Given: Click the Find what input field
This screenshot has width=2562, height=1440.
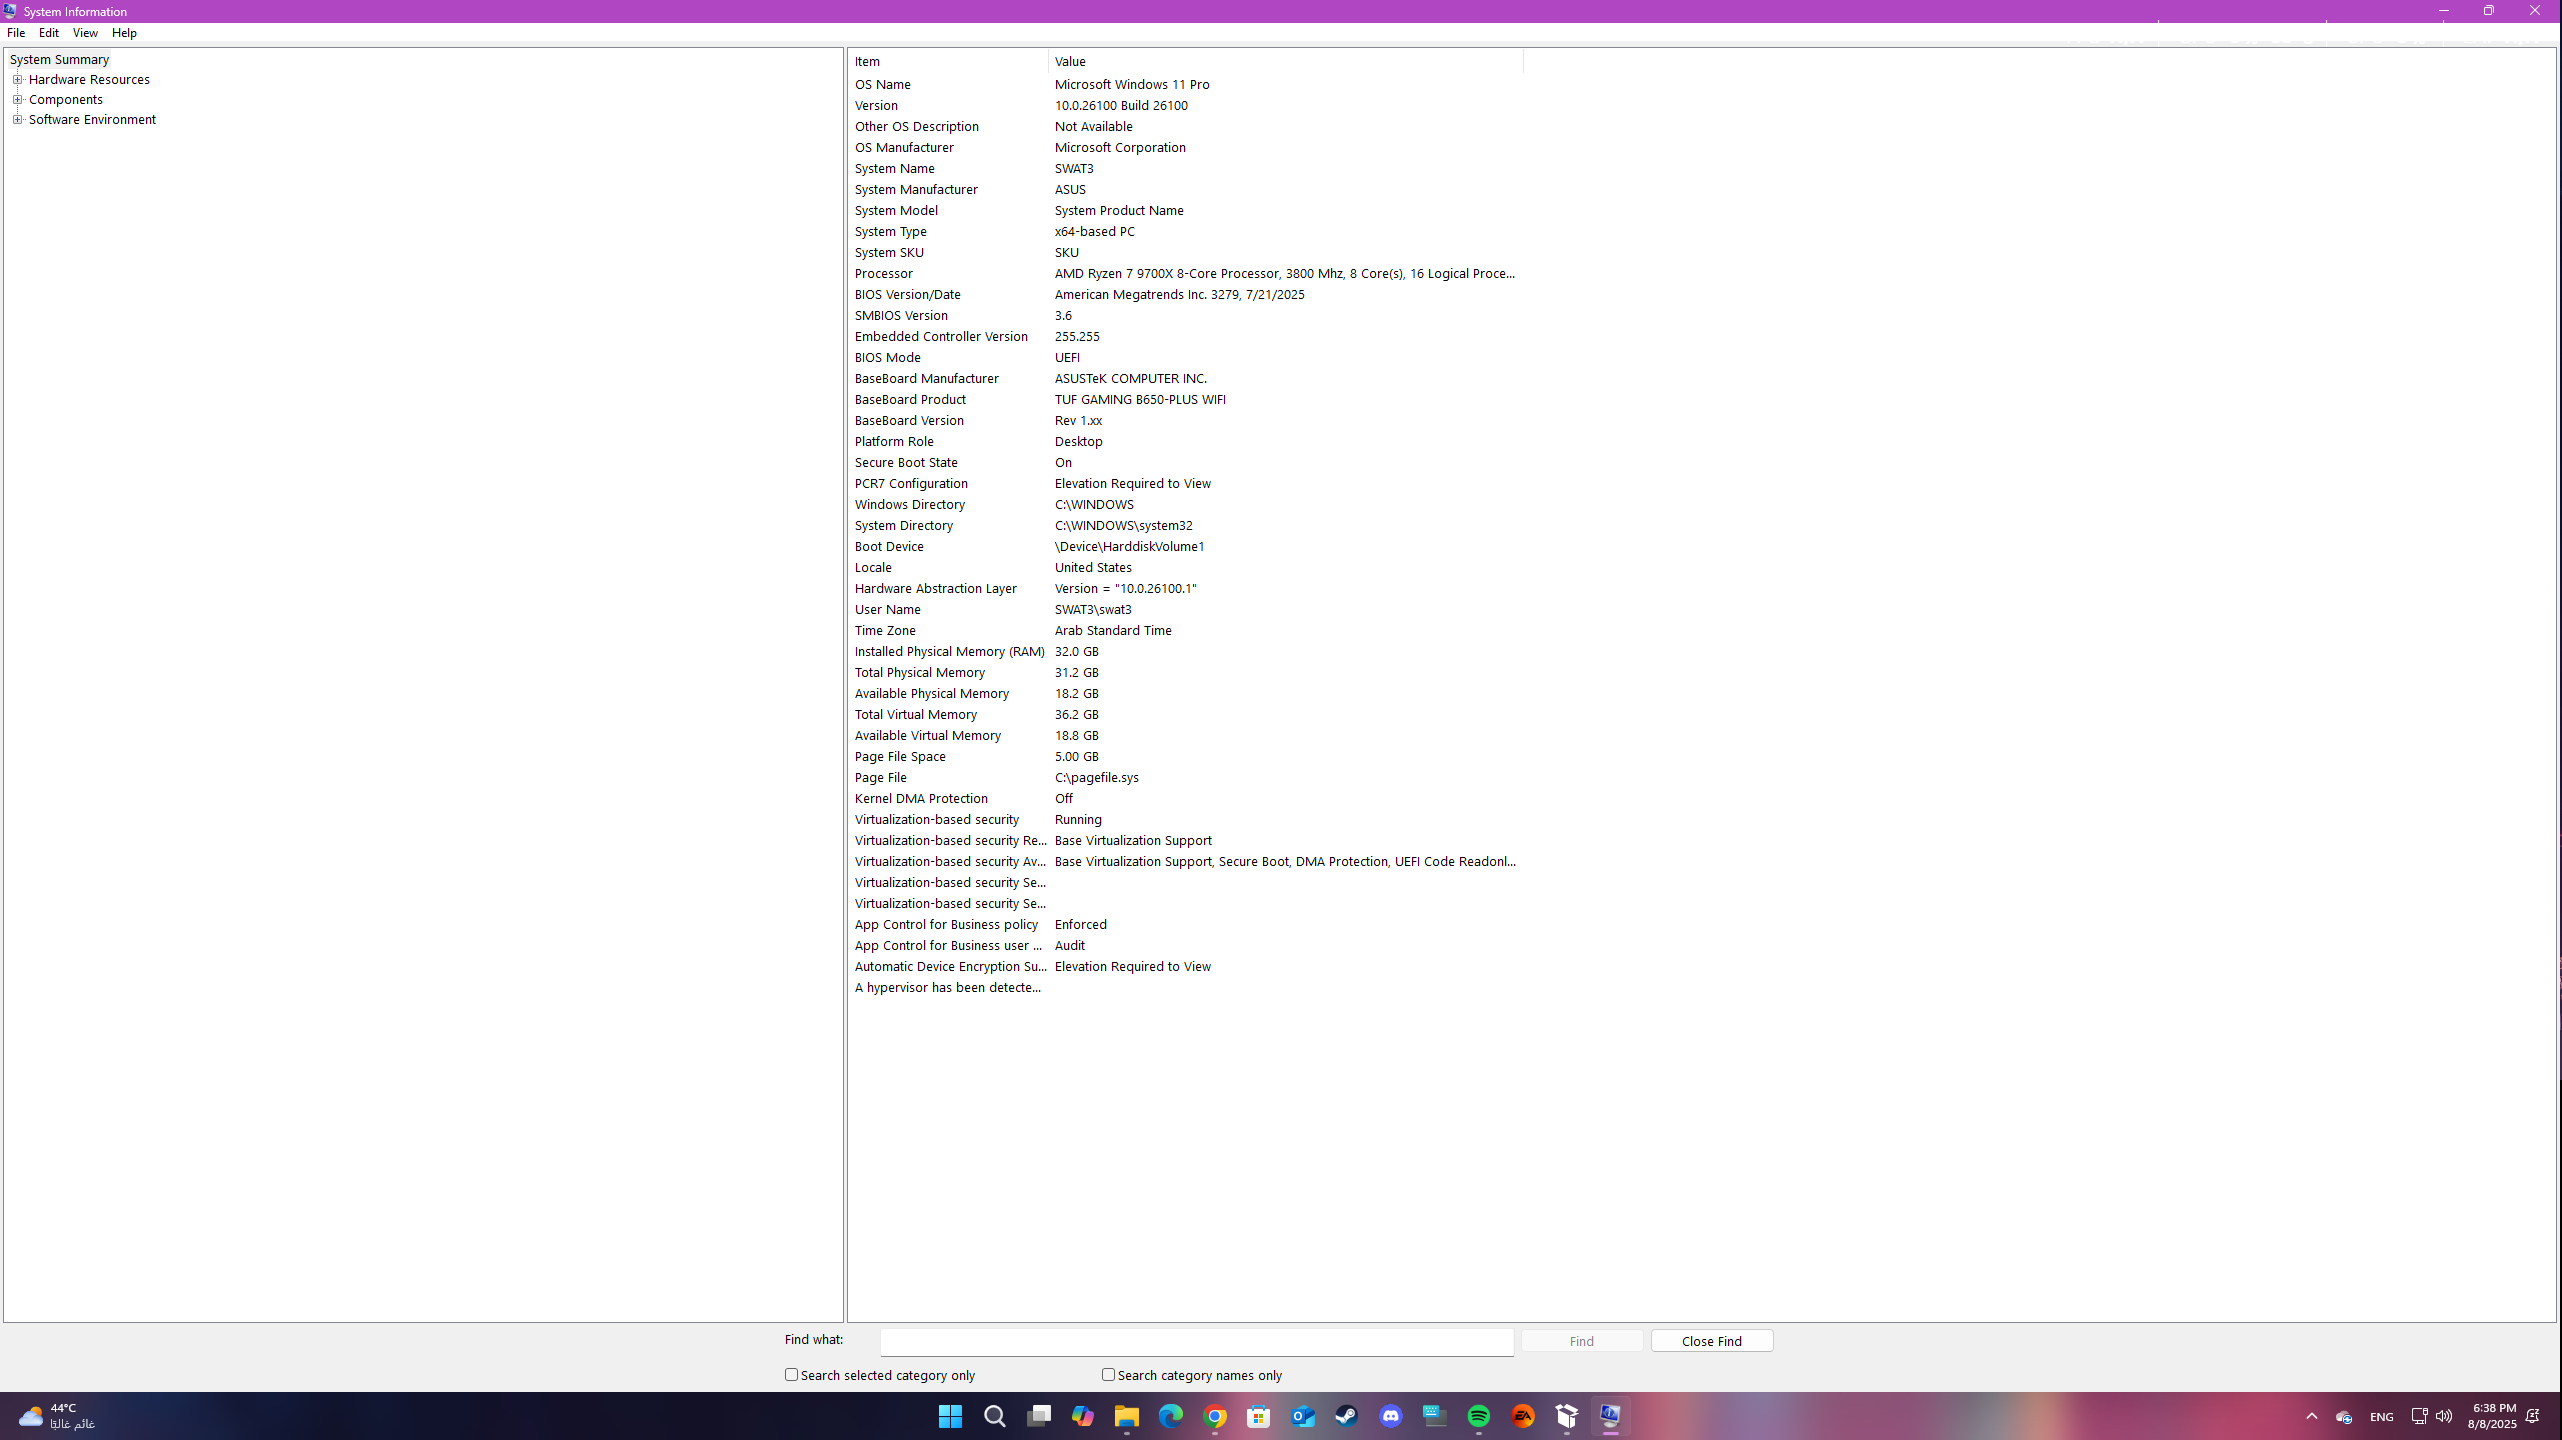Looking at the screenshot, I should (1197, 1342).
